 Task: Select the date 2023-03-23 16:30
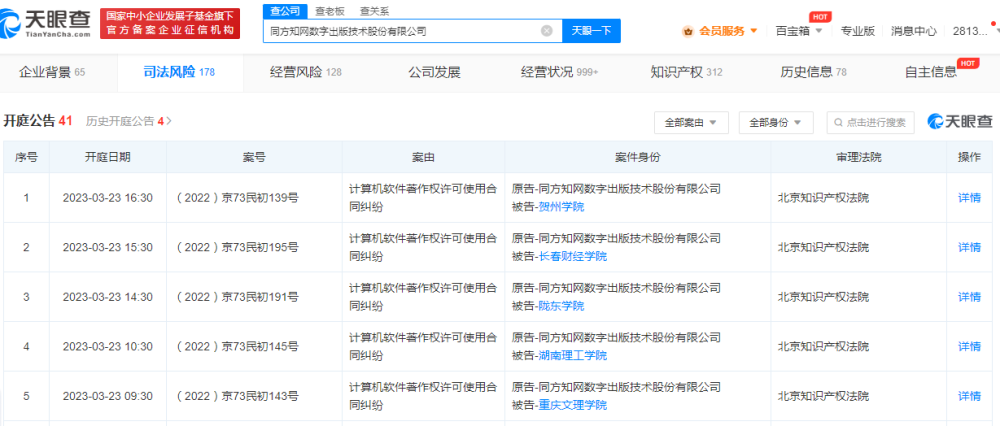[108, 198]
